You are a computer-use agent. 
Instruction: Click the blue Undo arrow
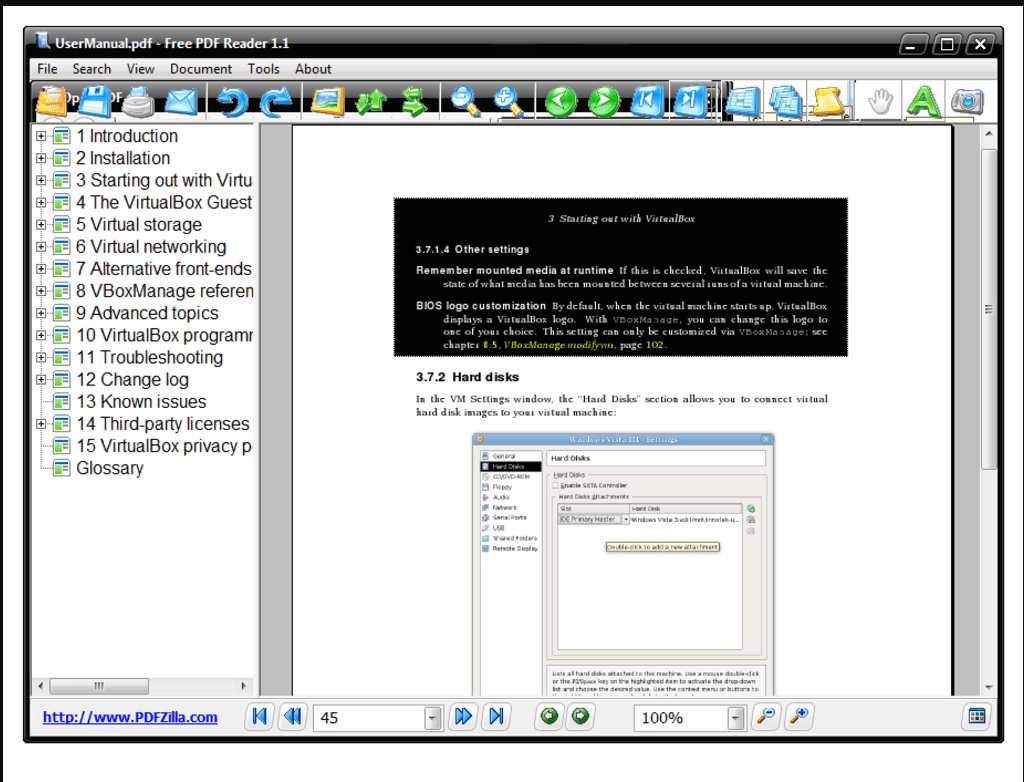pos(233,100)
